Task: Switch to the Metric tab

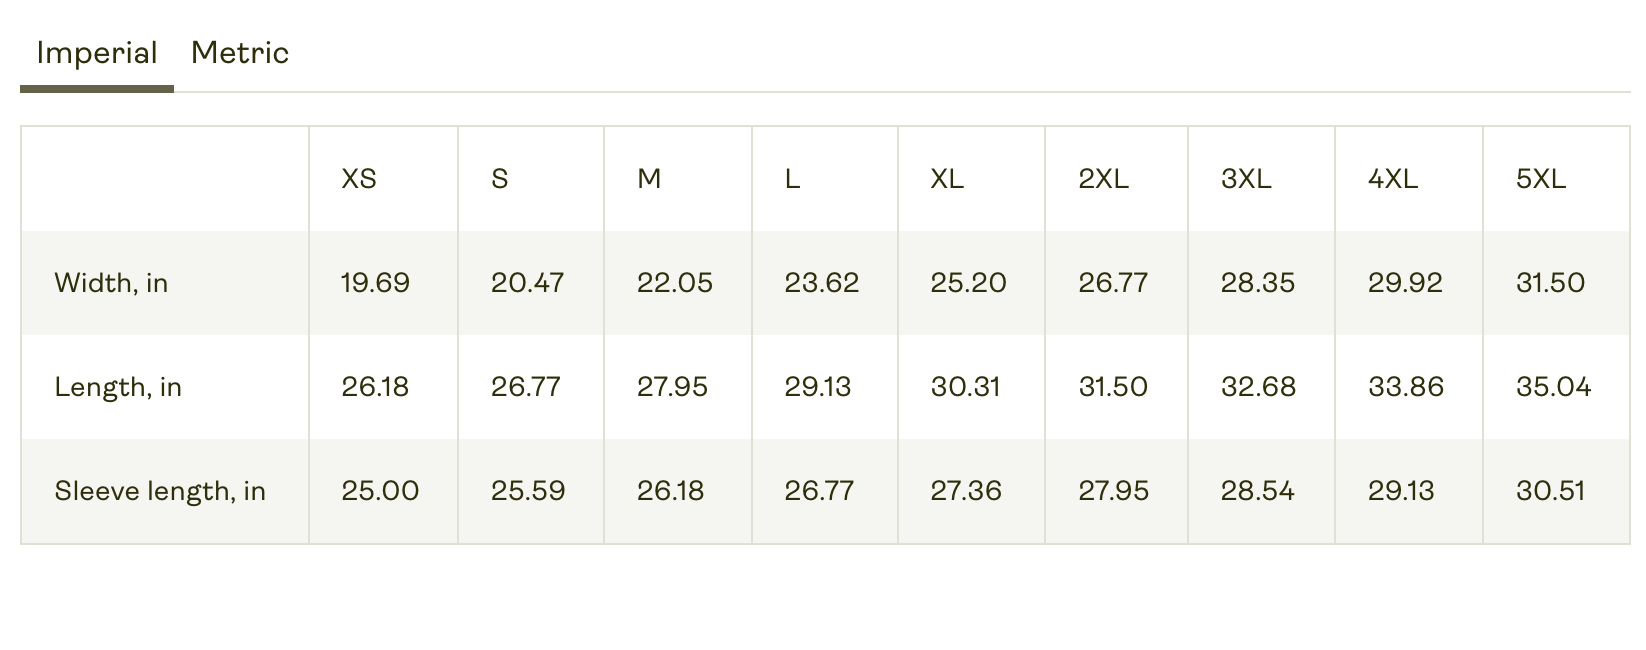Action: coord(240,53)
